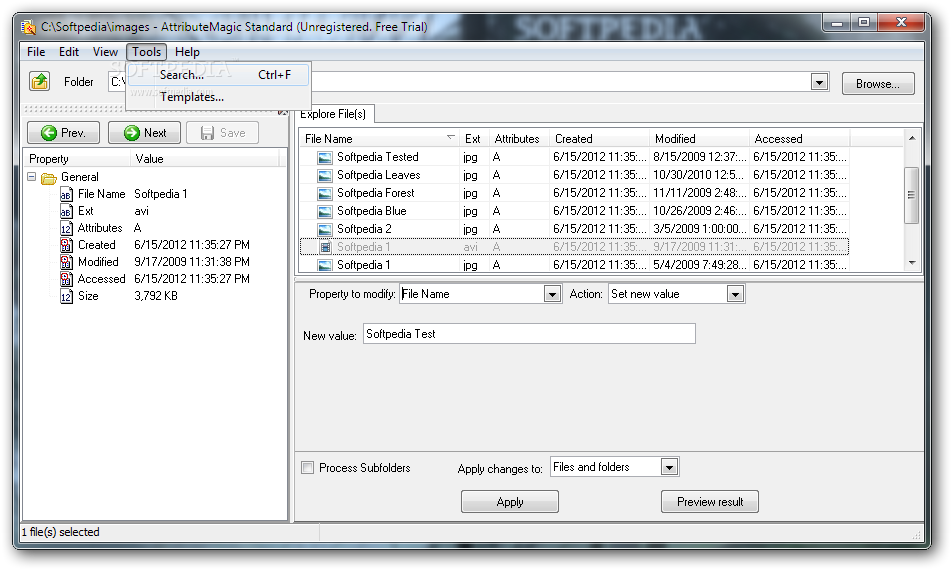952x570 pixels.
Task: Click the Ext column header
Action: pyautogui.click(x=474, y=139)
